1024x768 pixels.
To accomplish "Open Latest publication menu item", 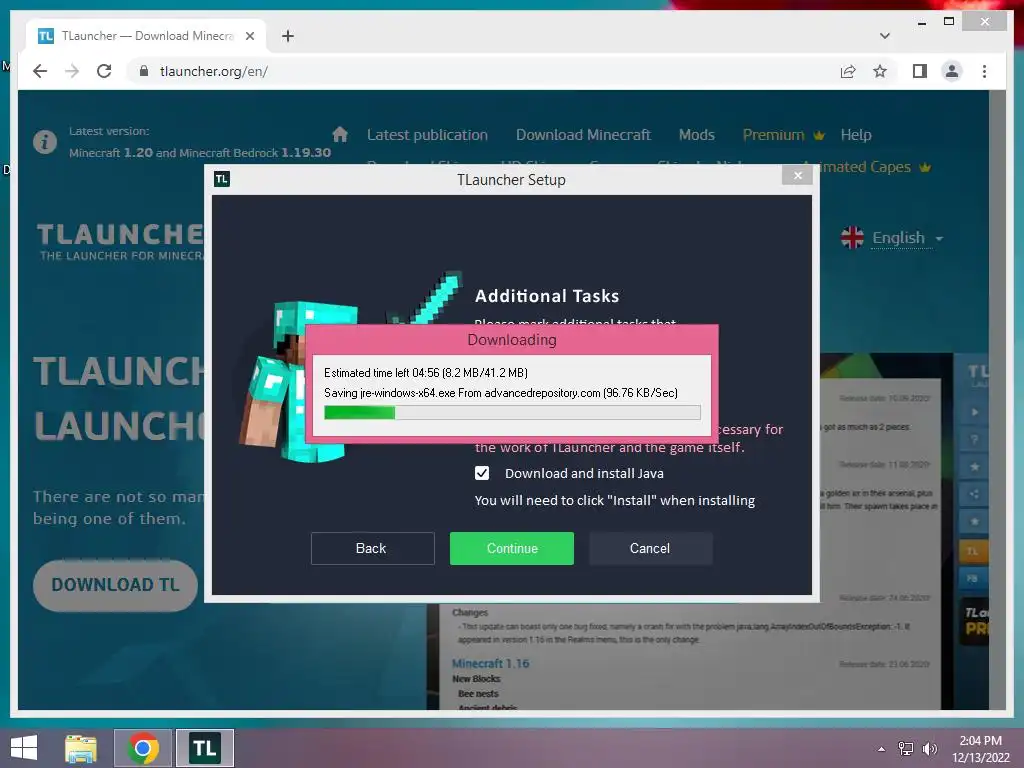I will 427,135.
